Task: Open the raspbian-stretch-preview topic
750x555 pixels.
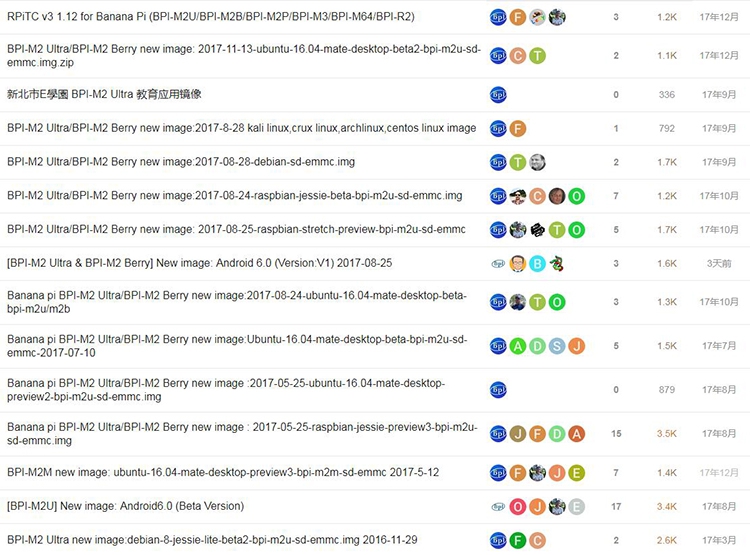Action: click(236, 229)
